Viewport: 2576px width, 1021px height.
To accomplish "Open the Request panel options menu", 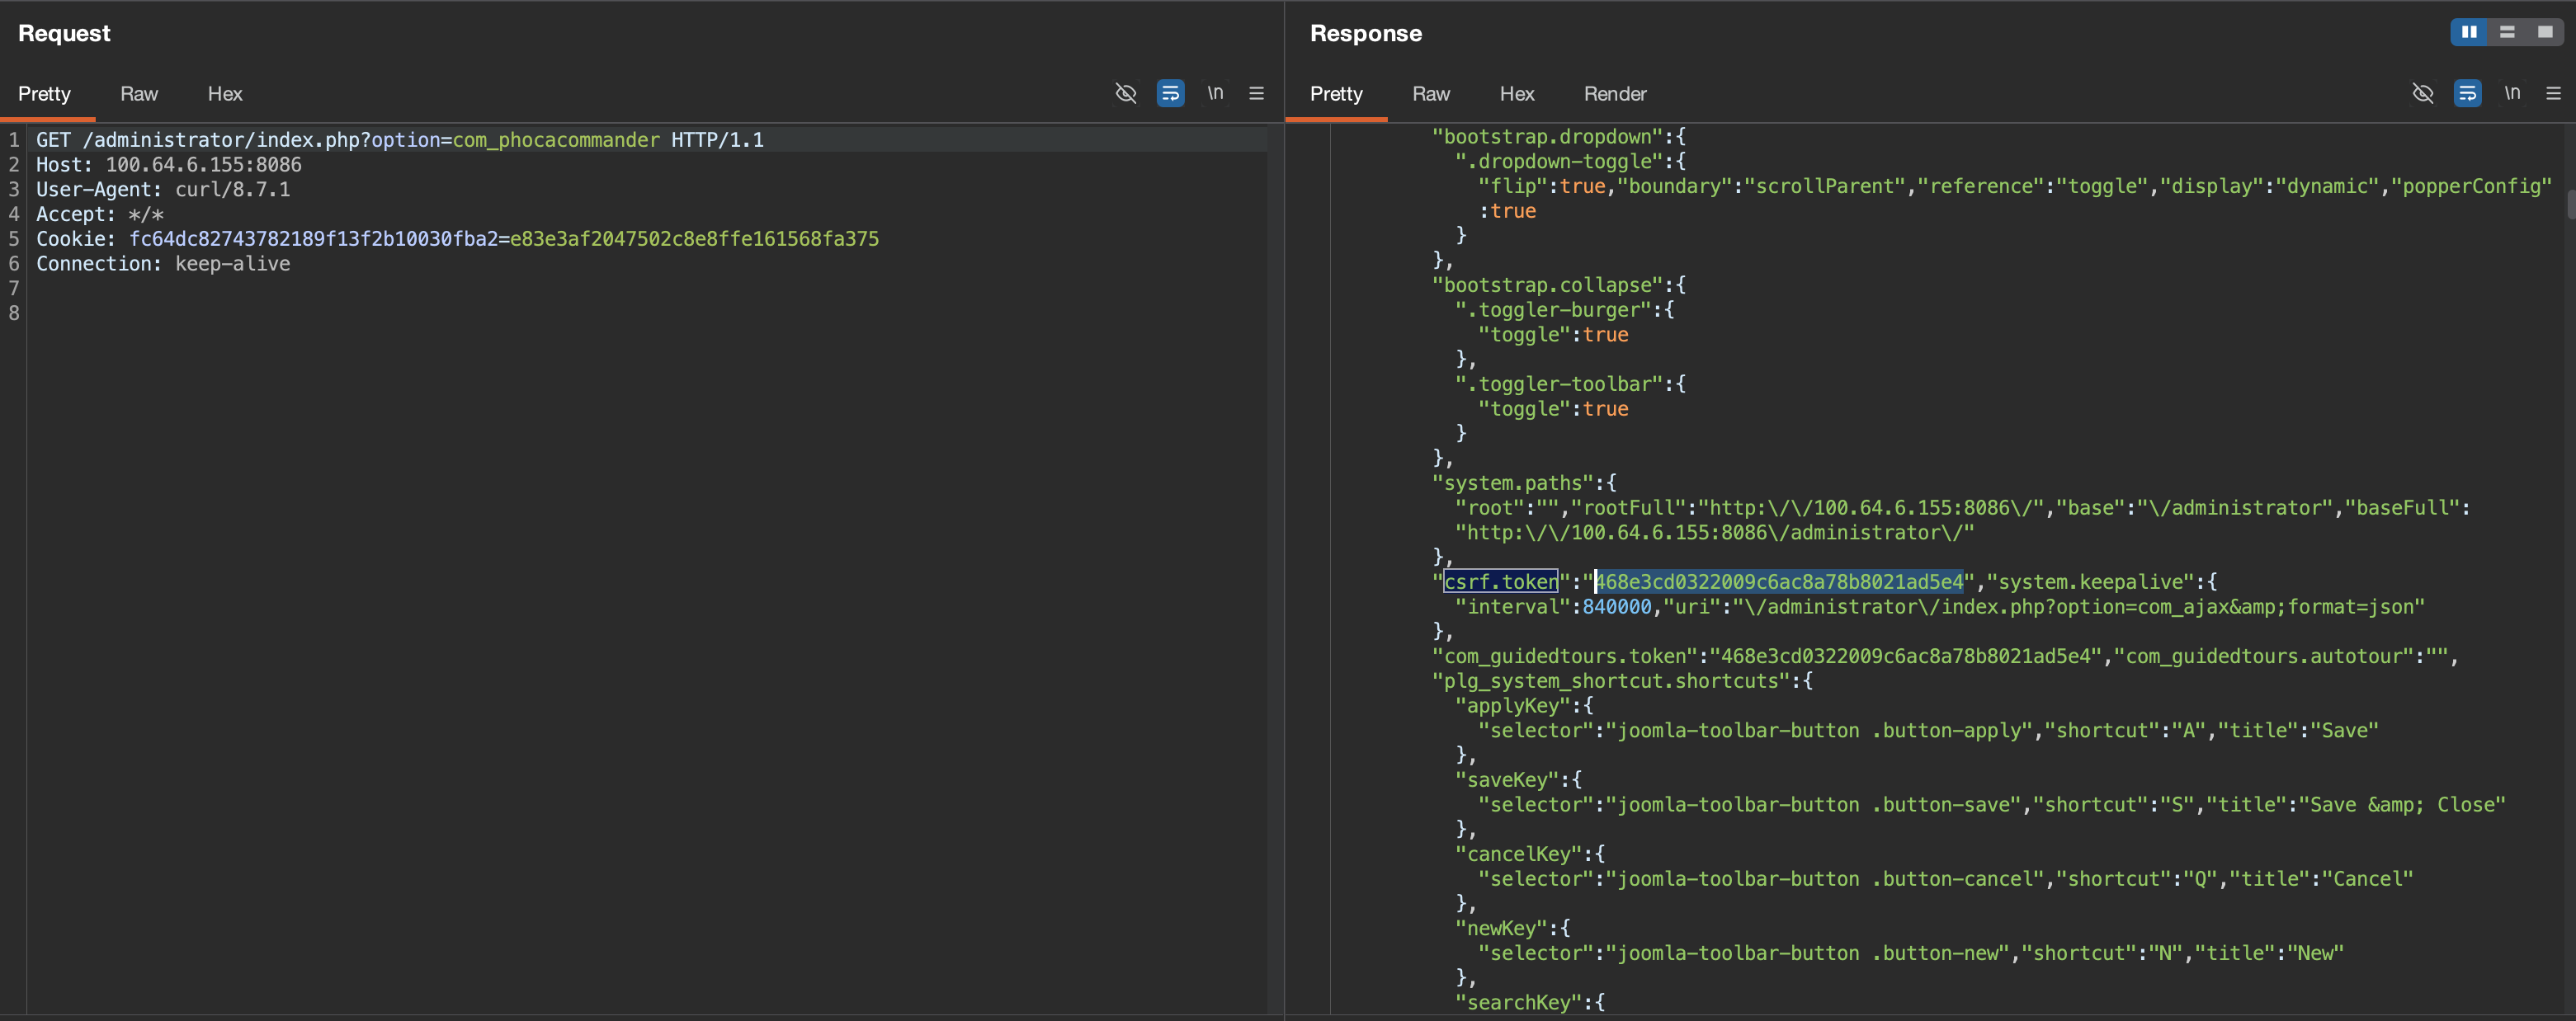I will 1257,93.
